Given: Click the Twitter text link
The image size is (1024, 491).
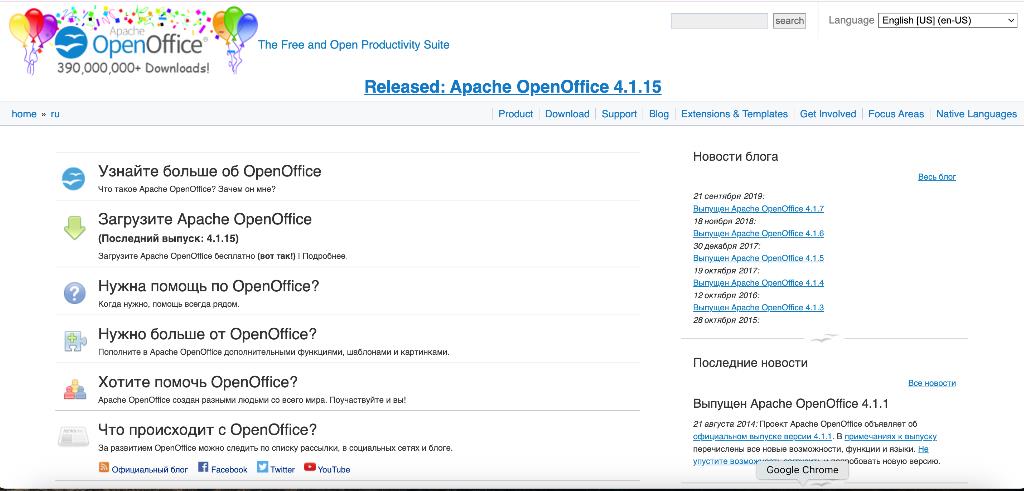Looking at the screenshot, I should pos(282,469).
